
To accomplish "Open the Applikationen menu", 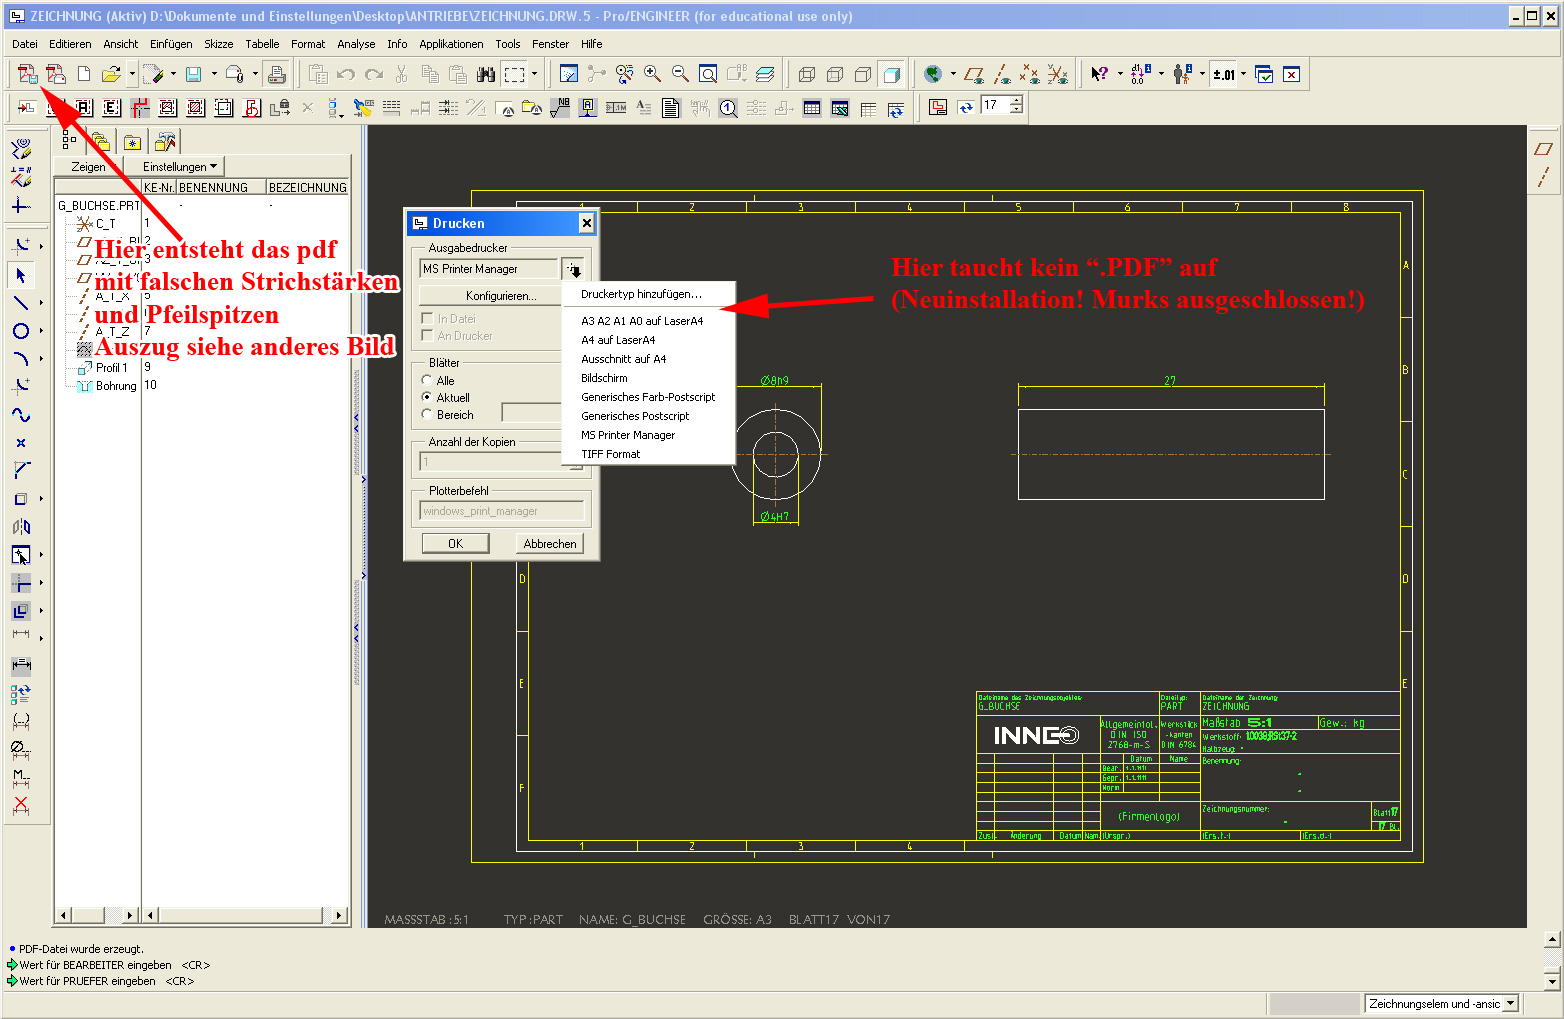I will [451, 44].
